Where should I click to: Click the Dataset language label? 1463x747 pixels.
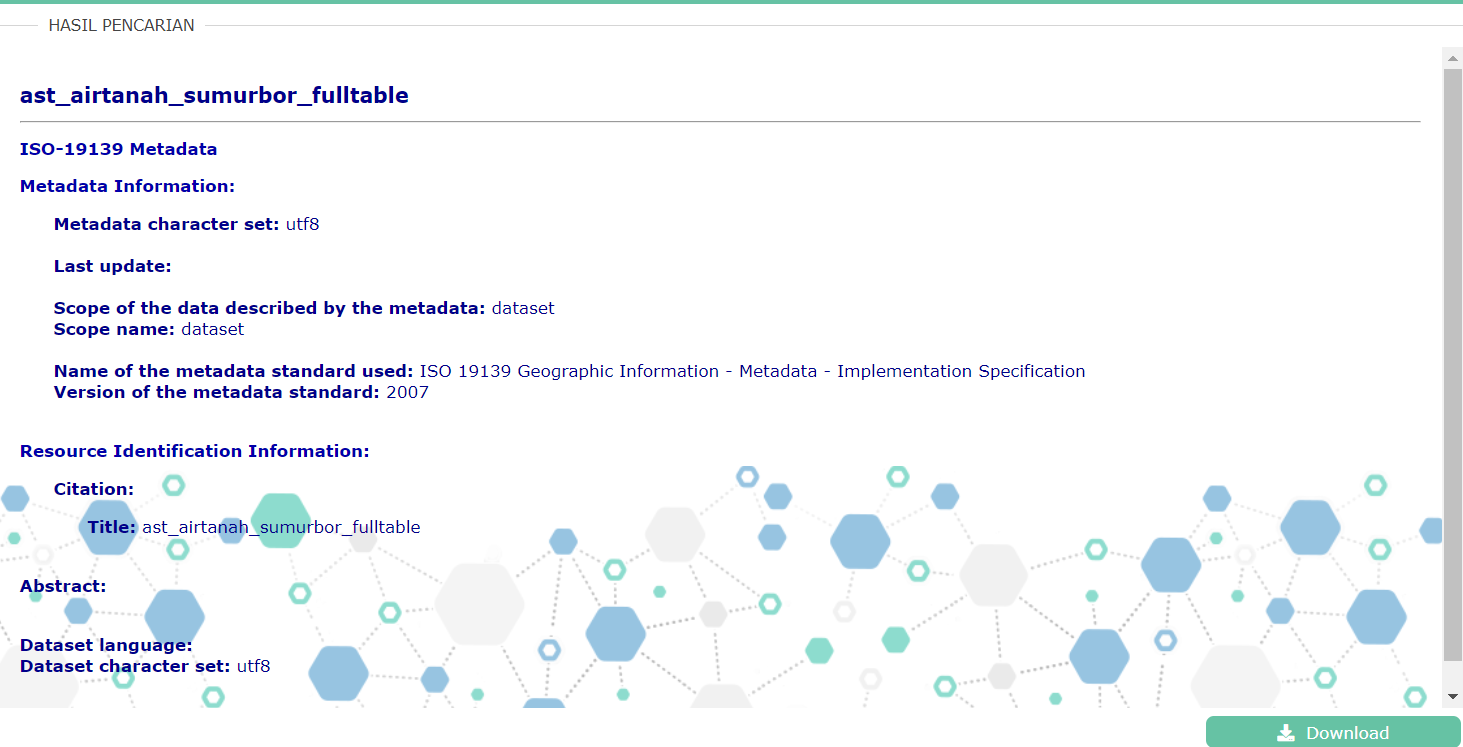pos(106,645)
